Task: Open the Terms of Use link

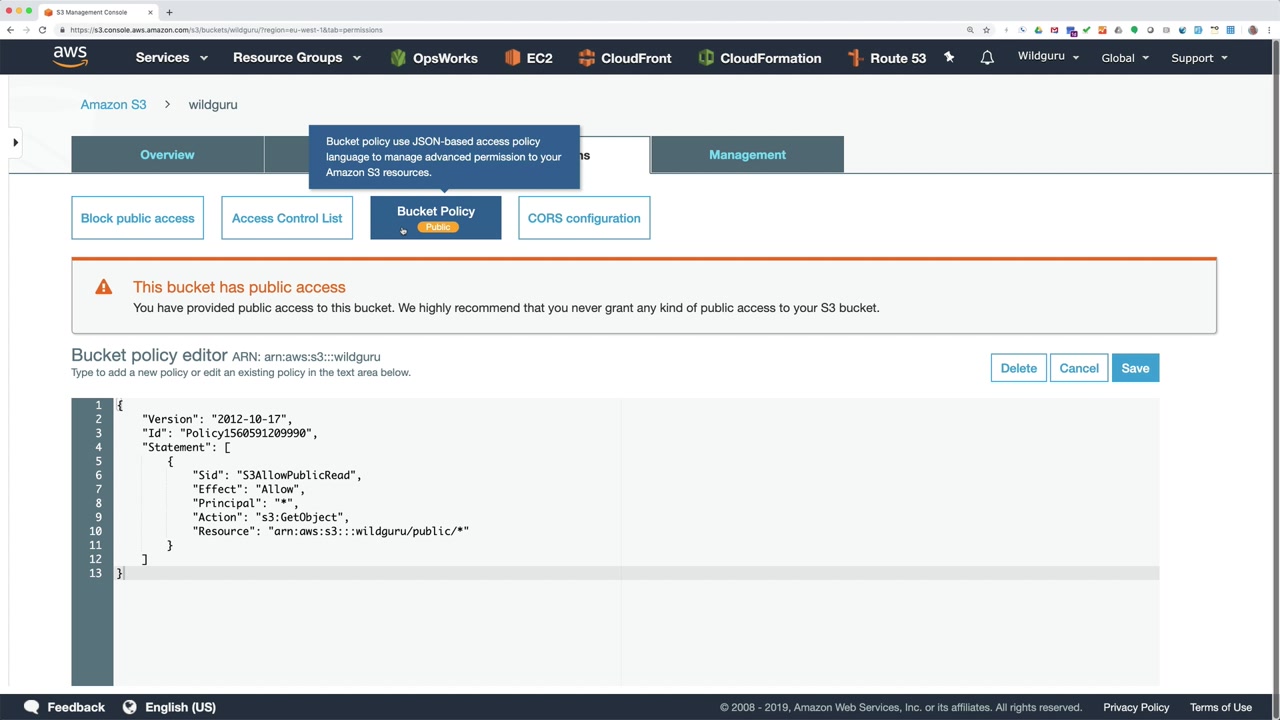Action: pos(1221,707)
